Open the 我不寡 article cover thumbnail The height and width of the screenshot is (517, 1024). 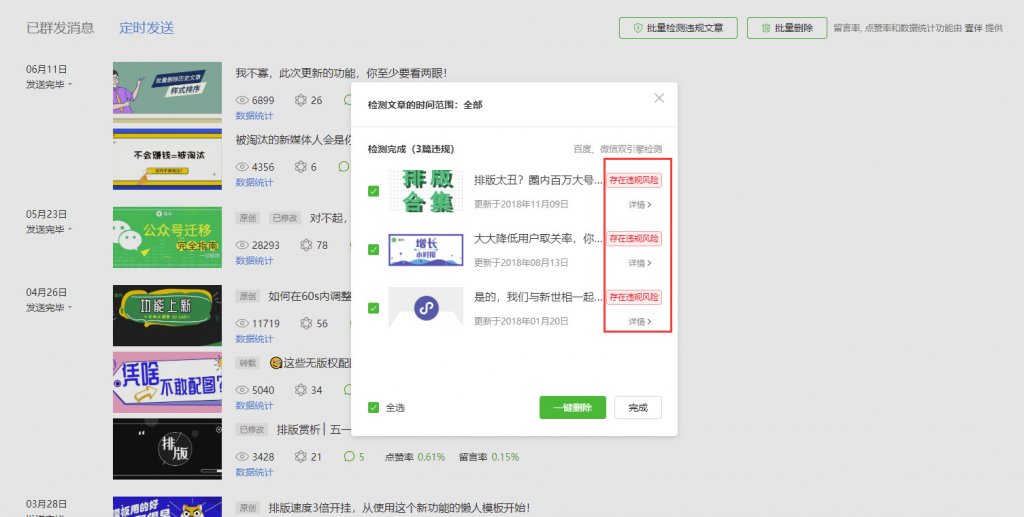[x=167, y=92]
